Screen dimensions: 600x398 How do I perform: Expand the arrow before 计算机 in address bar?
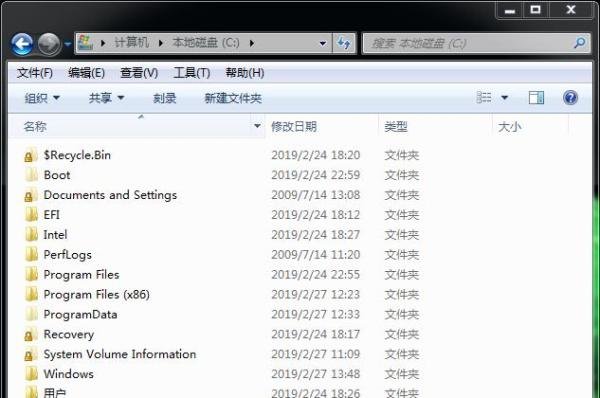coord(103,43)
